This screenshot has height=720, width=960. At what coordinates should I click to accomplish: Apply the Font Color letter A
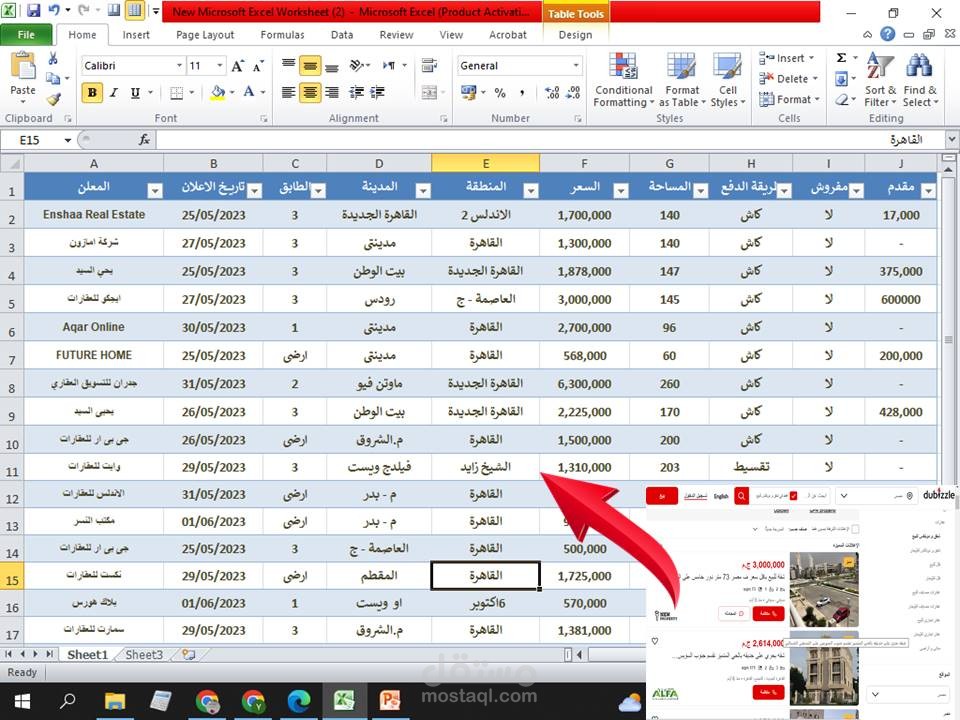(x=249, y=92)
